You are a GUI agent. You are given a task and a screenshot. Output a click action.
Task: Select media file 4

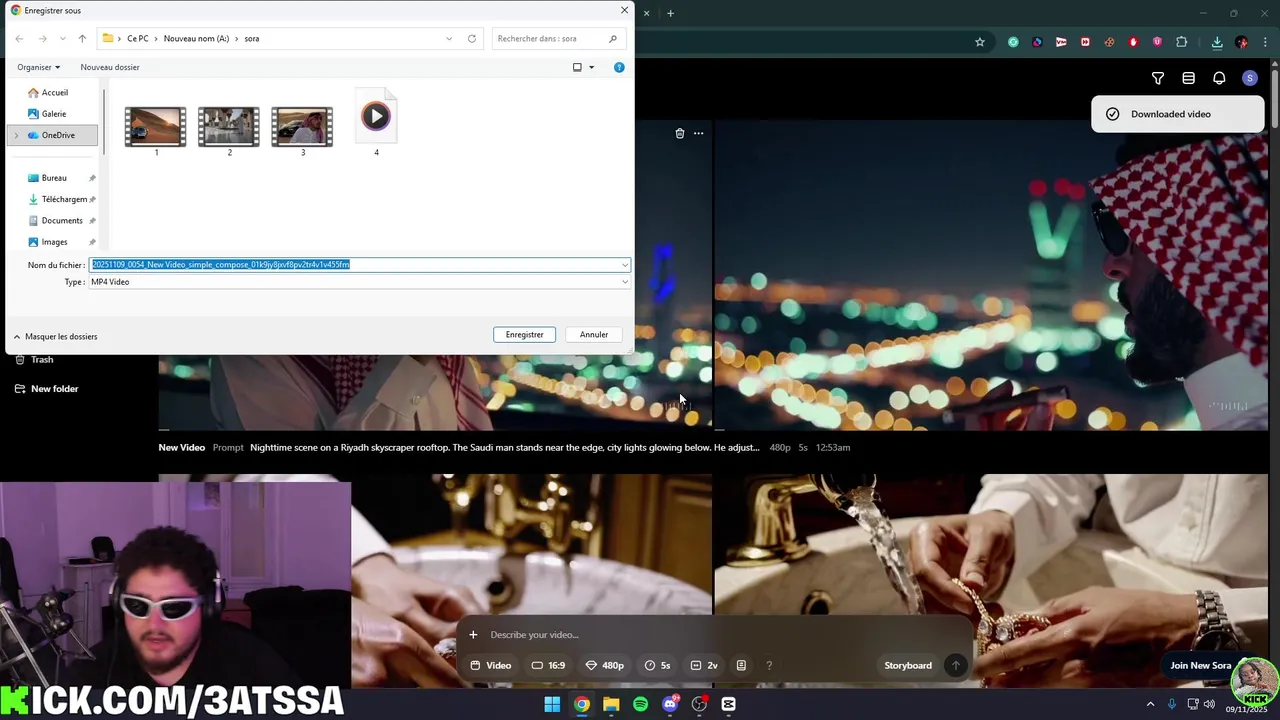[376, 118]
